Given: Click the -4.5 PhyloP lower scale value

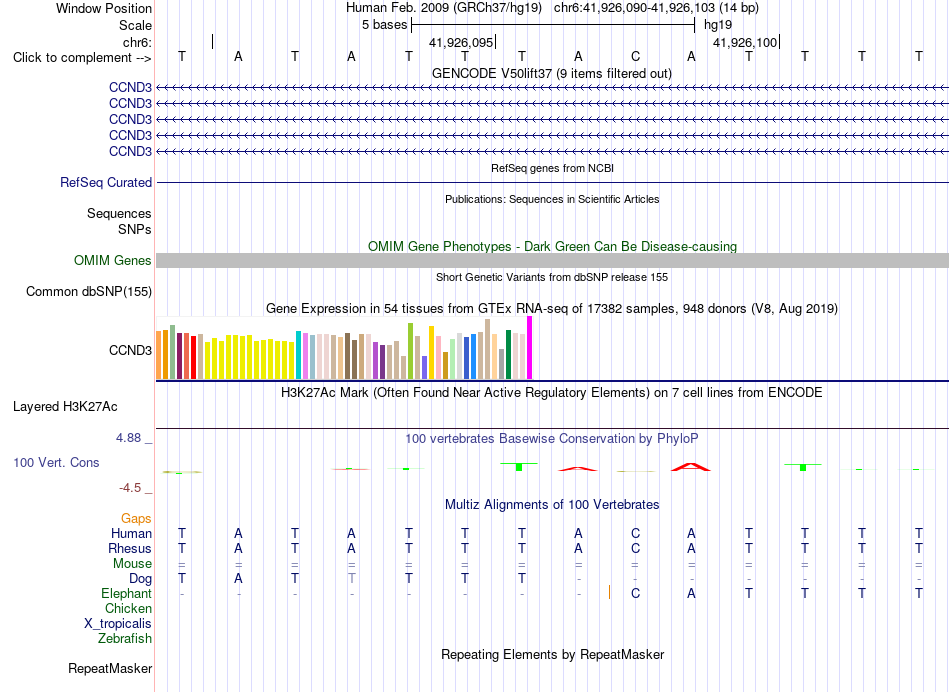Looking at the screenshot, I should coord(130,488).
